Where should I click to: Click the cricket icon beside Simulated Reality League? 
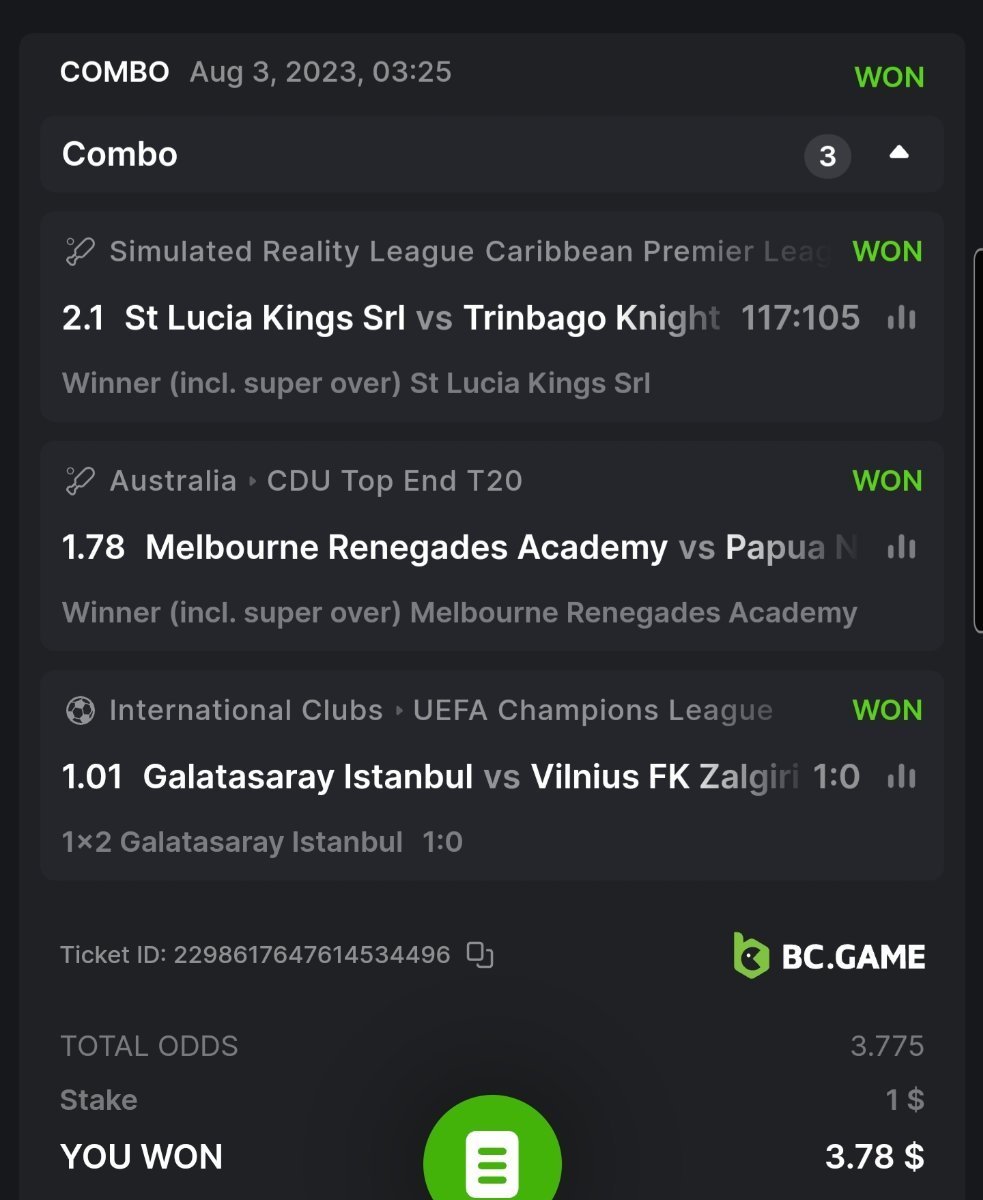(79, 252)
